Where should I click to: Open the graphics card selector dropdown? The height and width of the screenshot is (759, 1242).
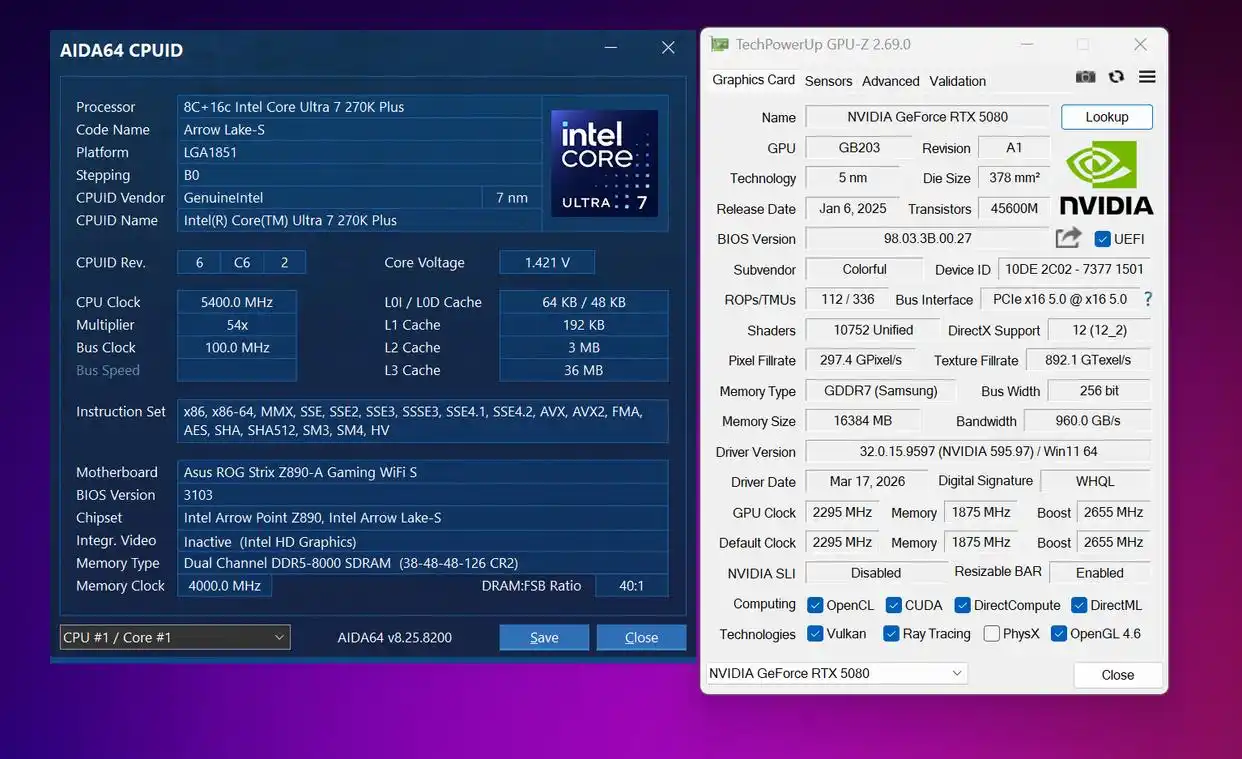tap(836, 673)
